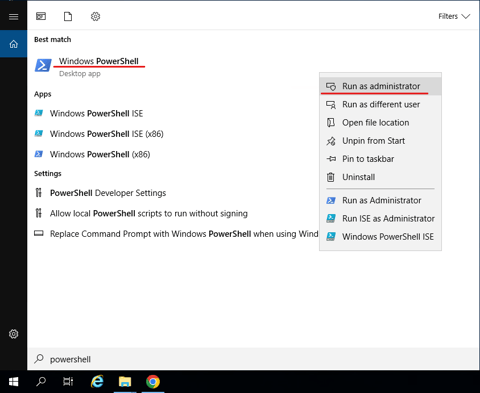Click the Run ISE as Administrator icon
This screenshot has height=393, width=480.
[331, 218]
